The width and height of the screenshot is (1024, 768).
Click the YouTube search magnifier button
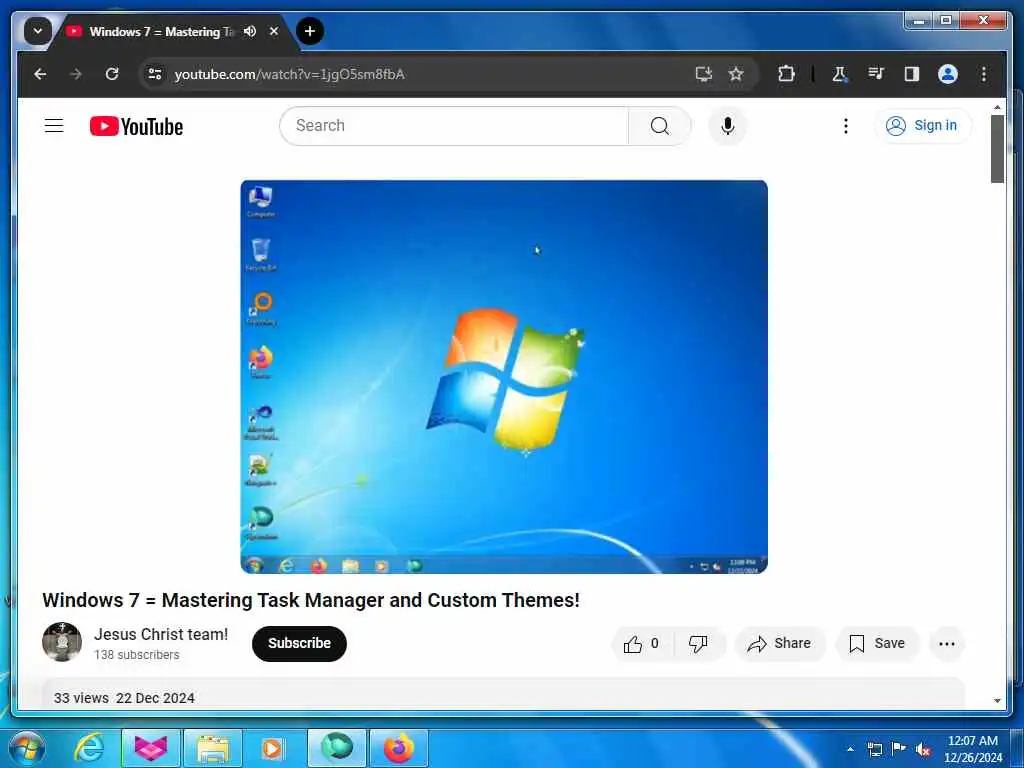pyautogui.click(x=660, y=125)
